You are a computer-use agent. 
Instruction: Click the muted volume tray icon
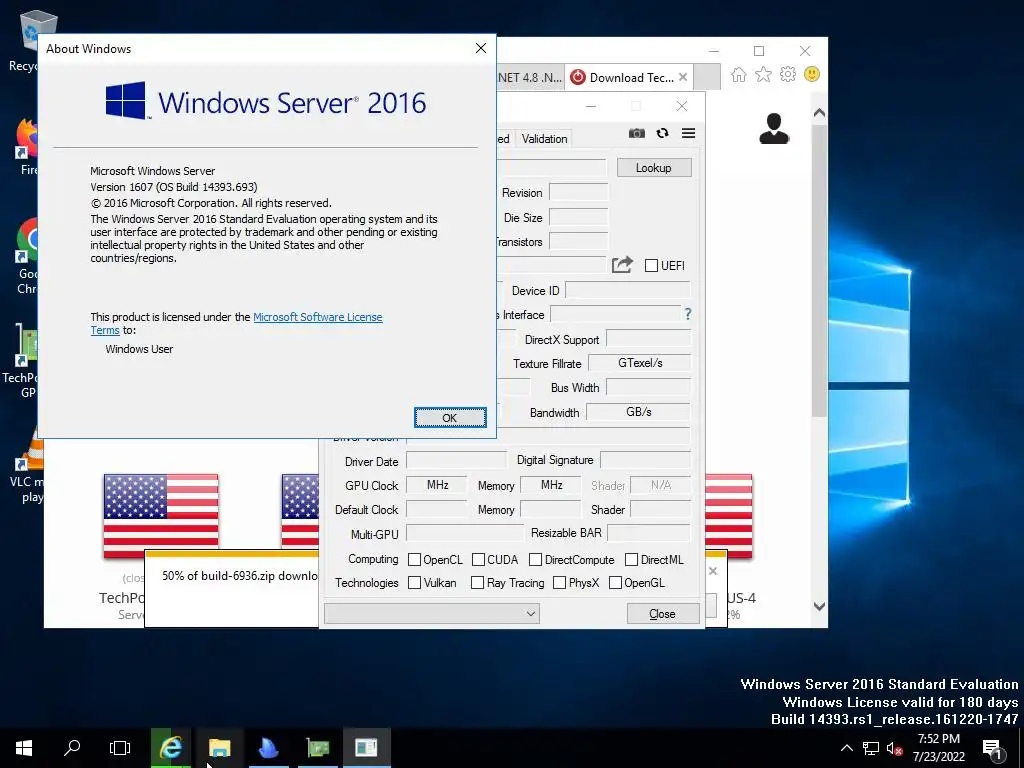point(894,748)
